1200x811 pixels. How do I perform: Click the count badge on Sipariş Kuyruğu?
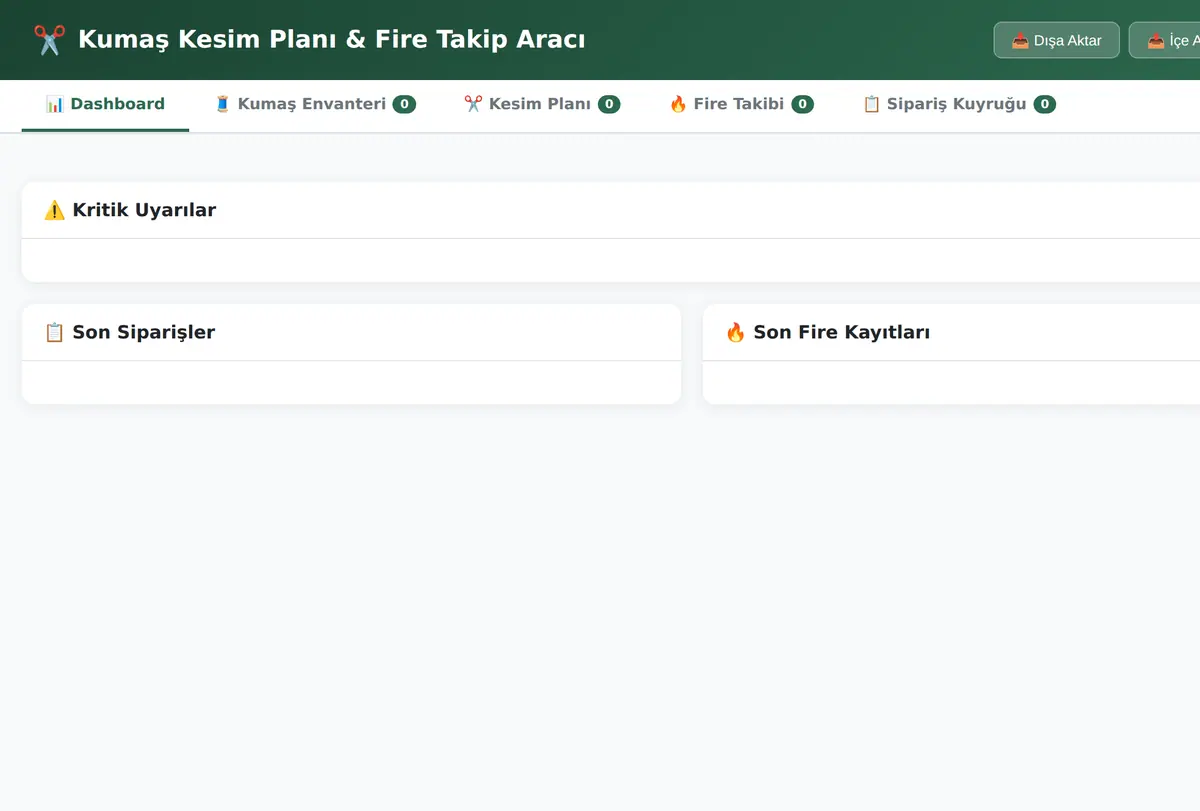pyautogui.click(x=1045, y=104)
